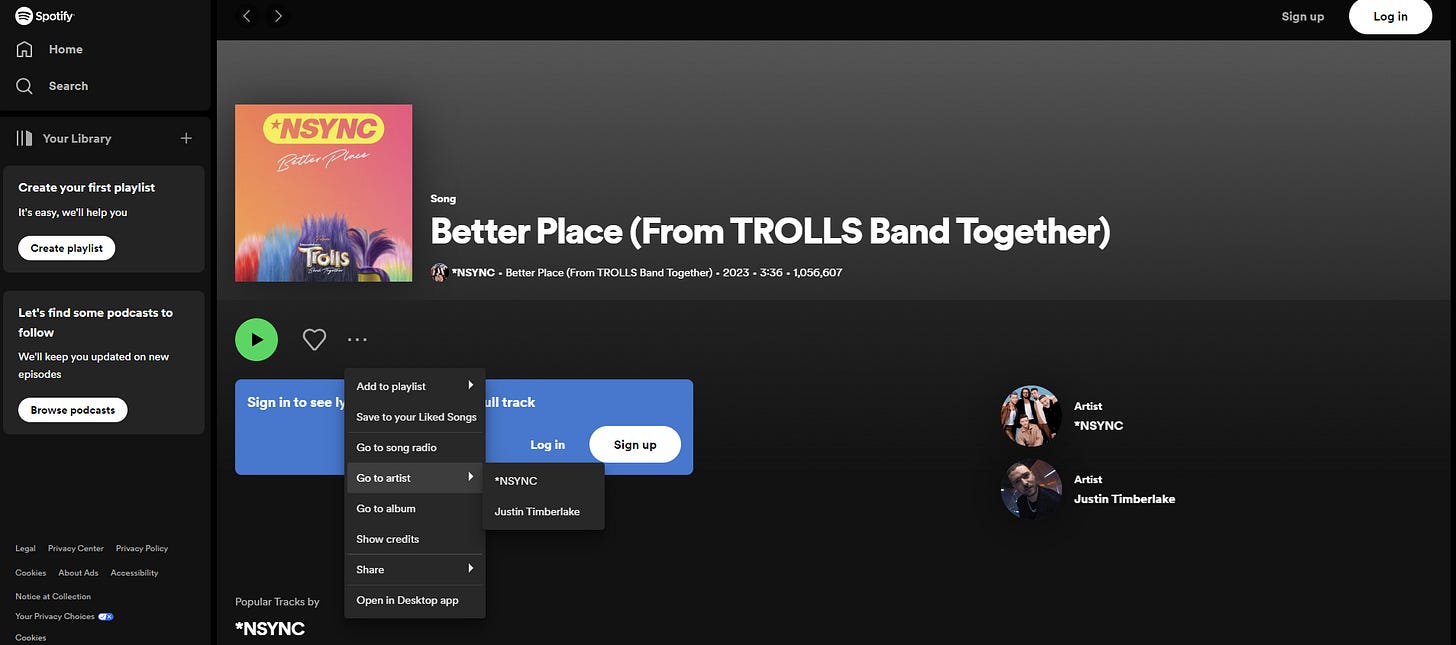This screenshot has width=1456, height=645.
Task: Click 'Let's find some podcasts to follow' text
Action: (95, 322)
